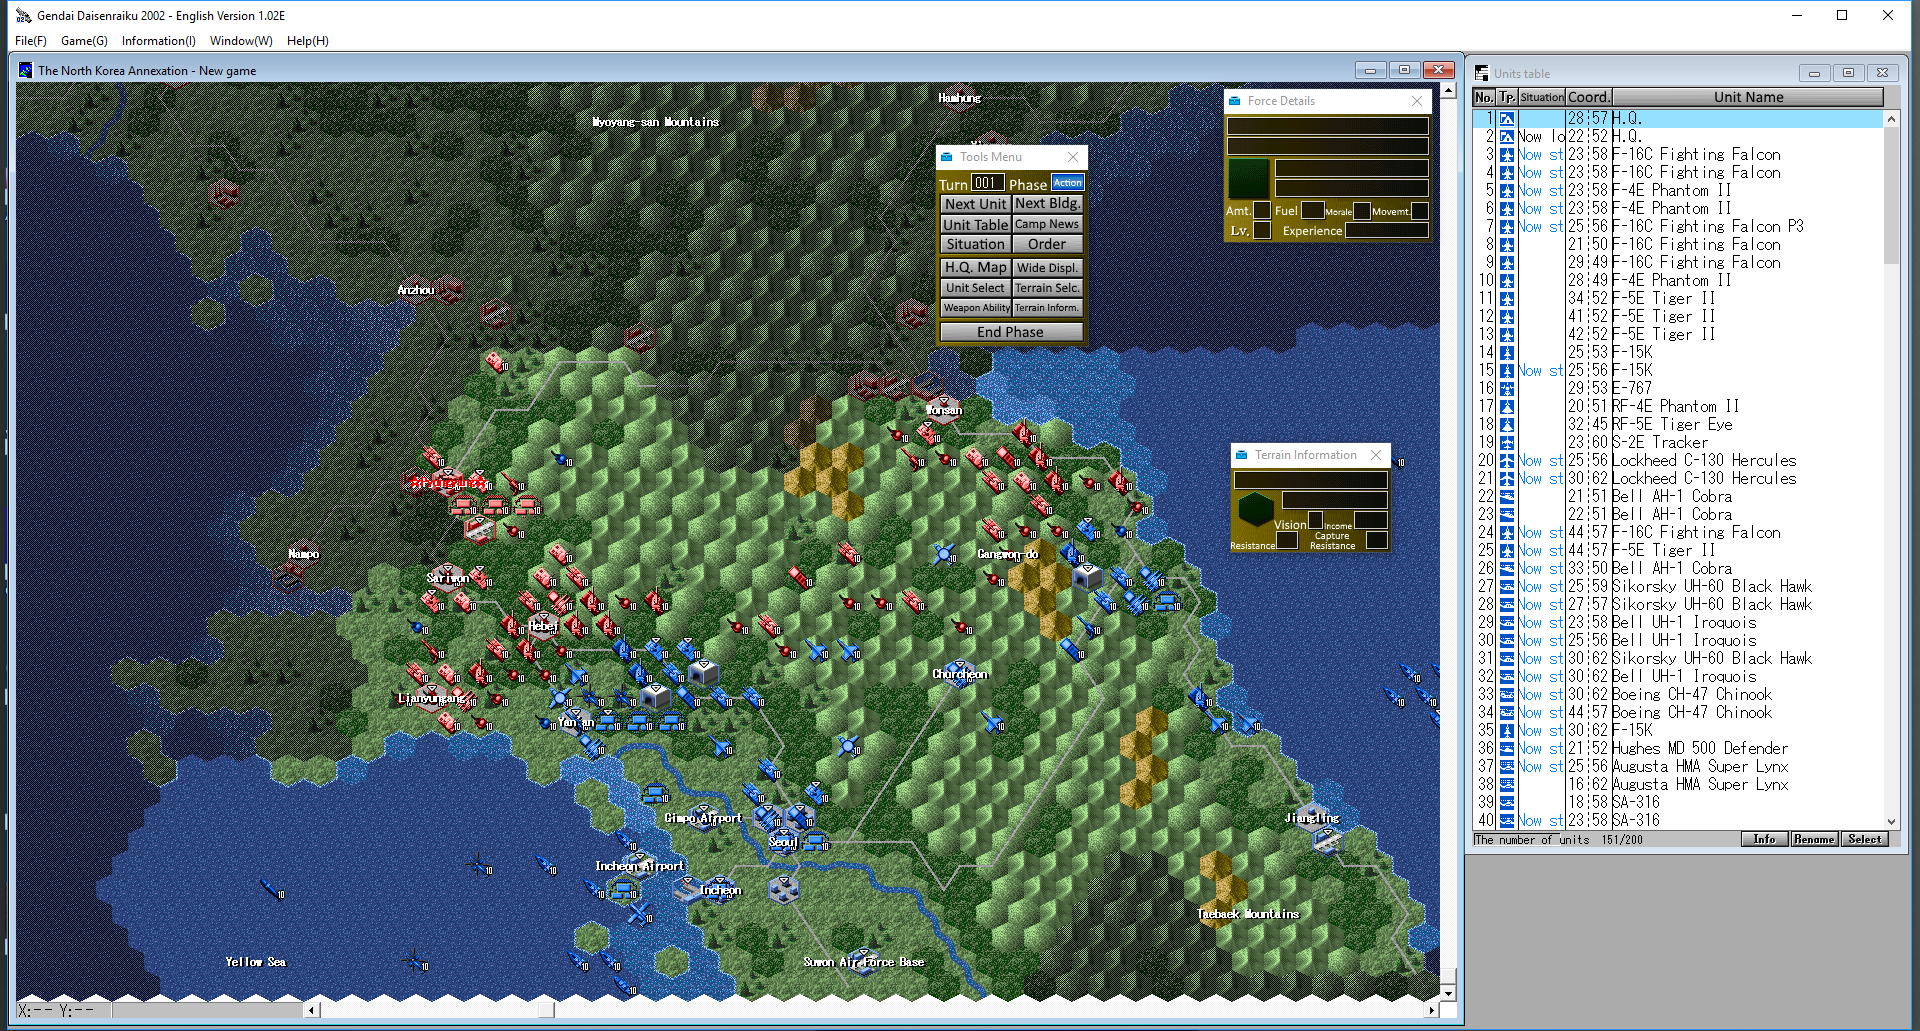Open the Information(I) menu
This screenshot has width=1920, height=1031.
[158, 41]
